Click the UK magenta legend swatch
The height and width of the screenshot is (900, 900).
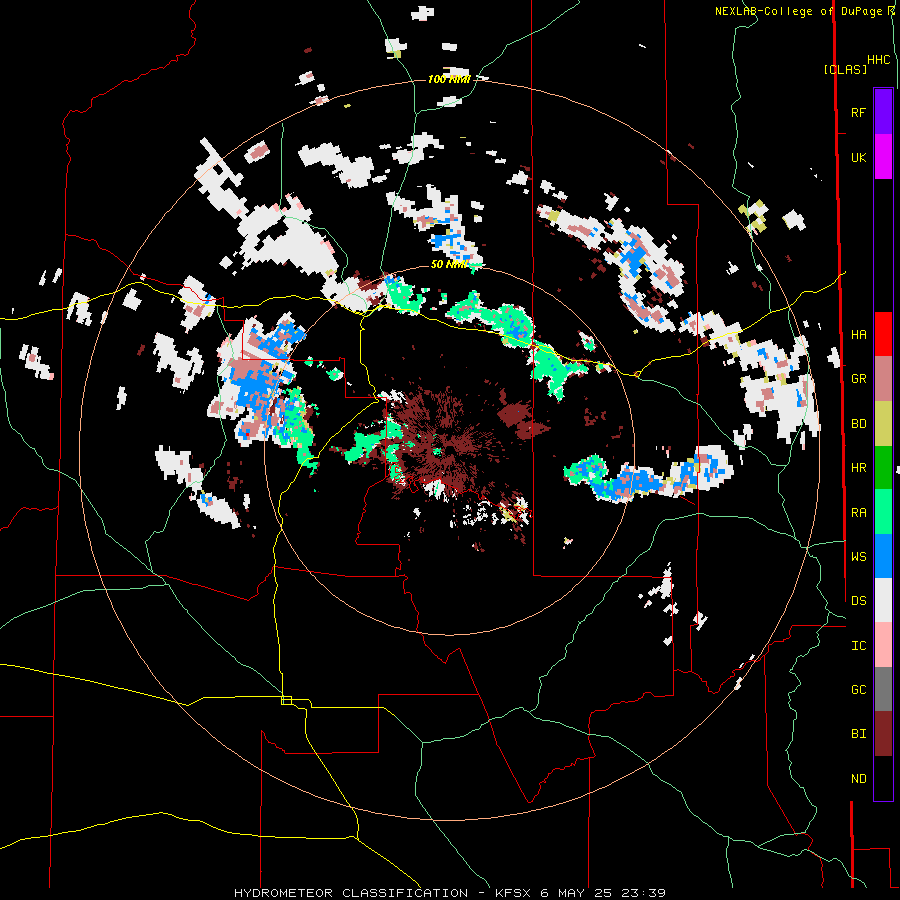point(883,157)
